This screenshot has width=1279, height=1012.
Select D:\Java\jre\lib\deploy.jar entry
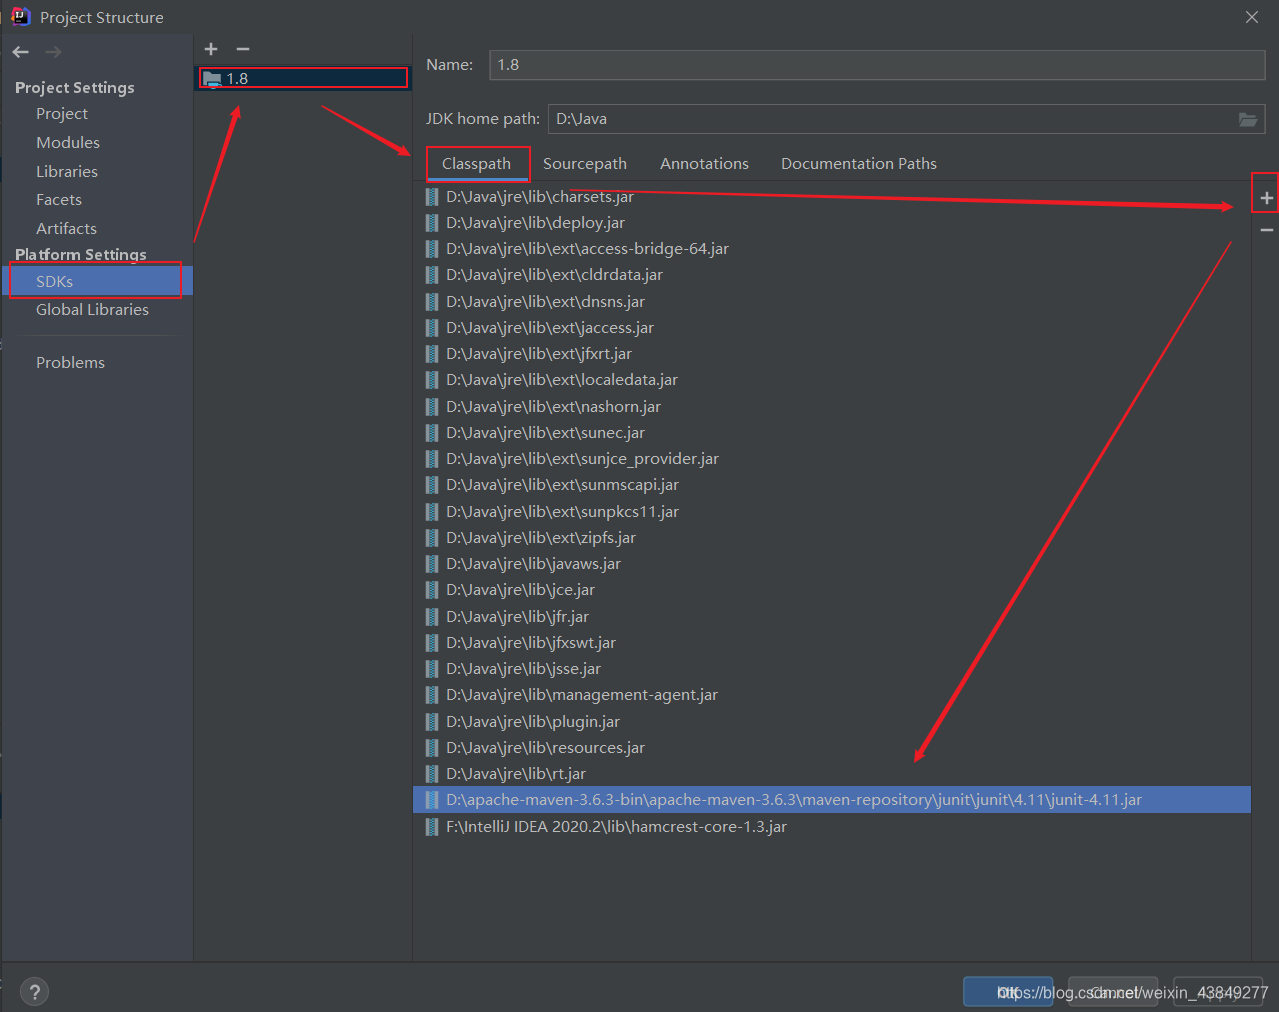coord(832,223)
